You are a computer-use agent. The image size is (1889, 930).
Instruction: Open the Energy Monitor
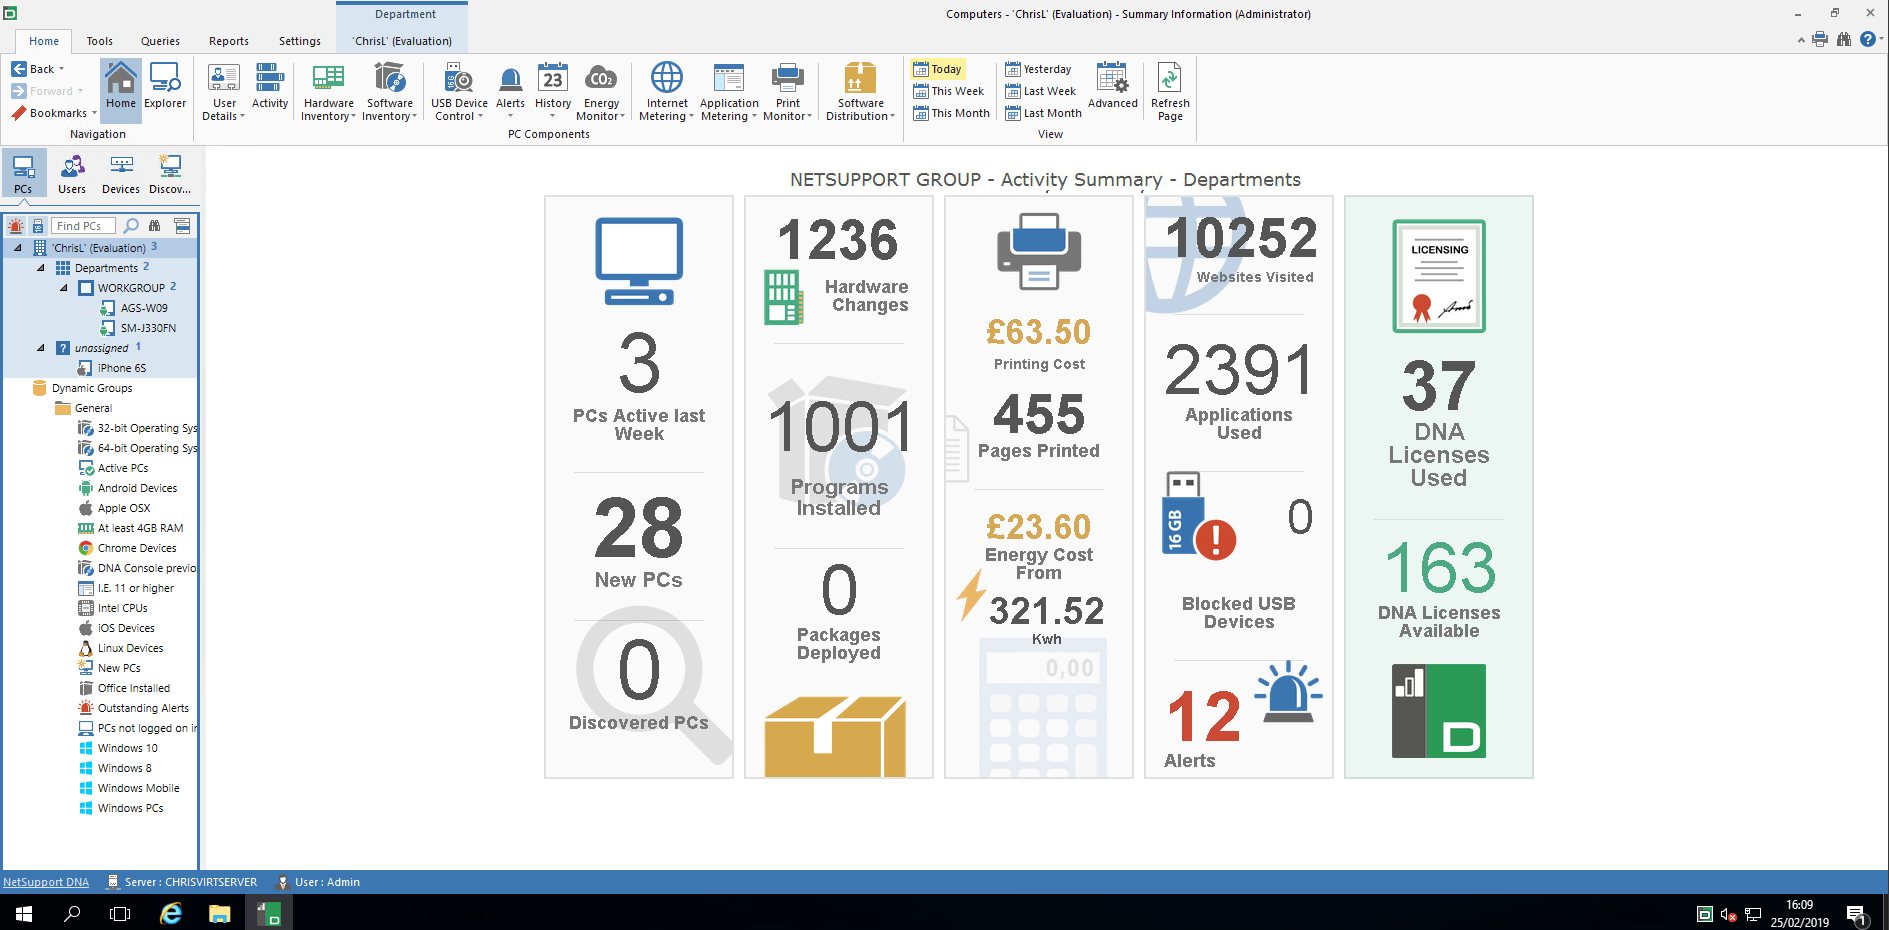click(x=600, y=90)
